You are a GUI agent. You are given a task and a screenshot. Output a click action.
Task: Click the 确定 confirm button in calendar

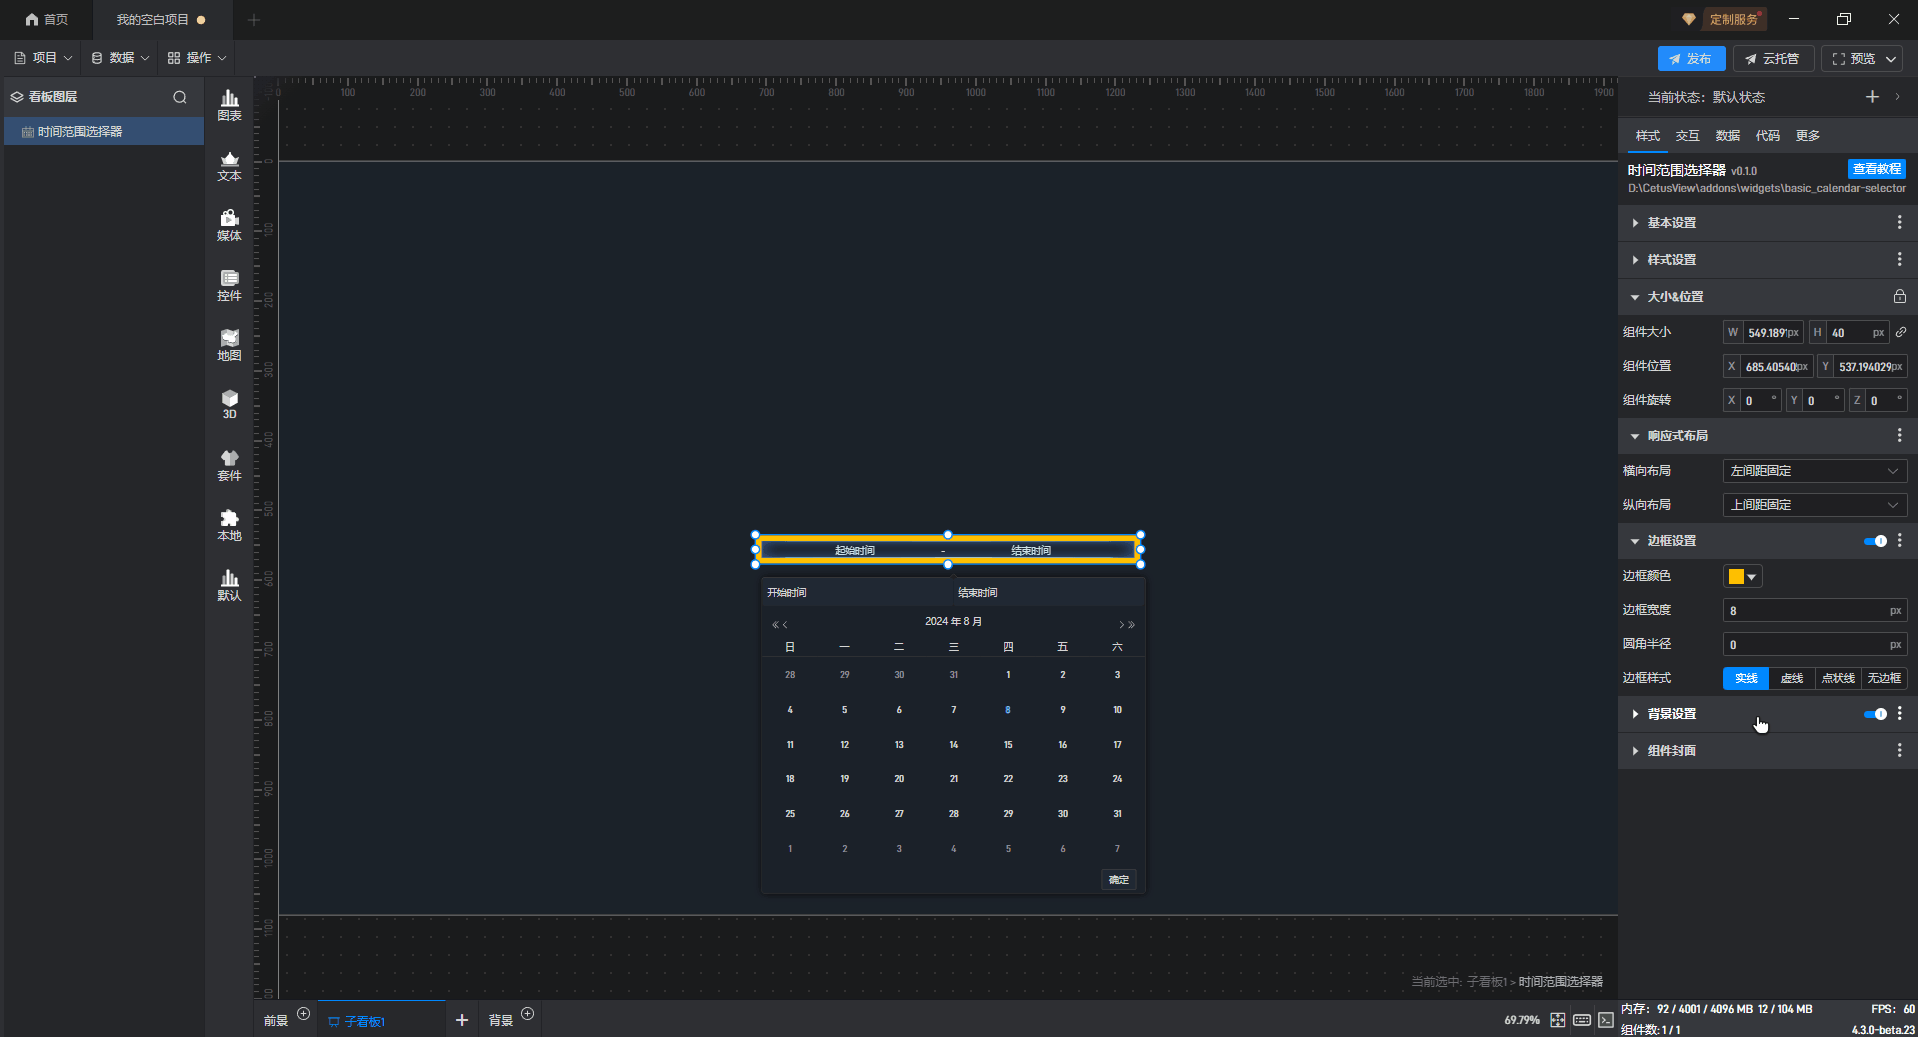point(1119,880)
